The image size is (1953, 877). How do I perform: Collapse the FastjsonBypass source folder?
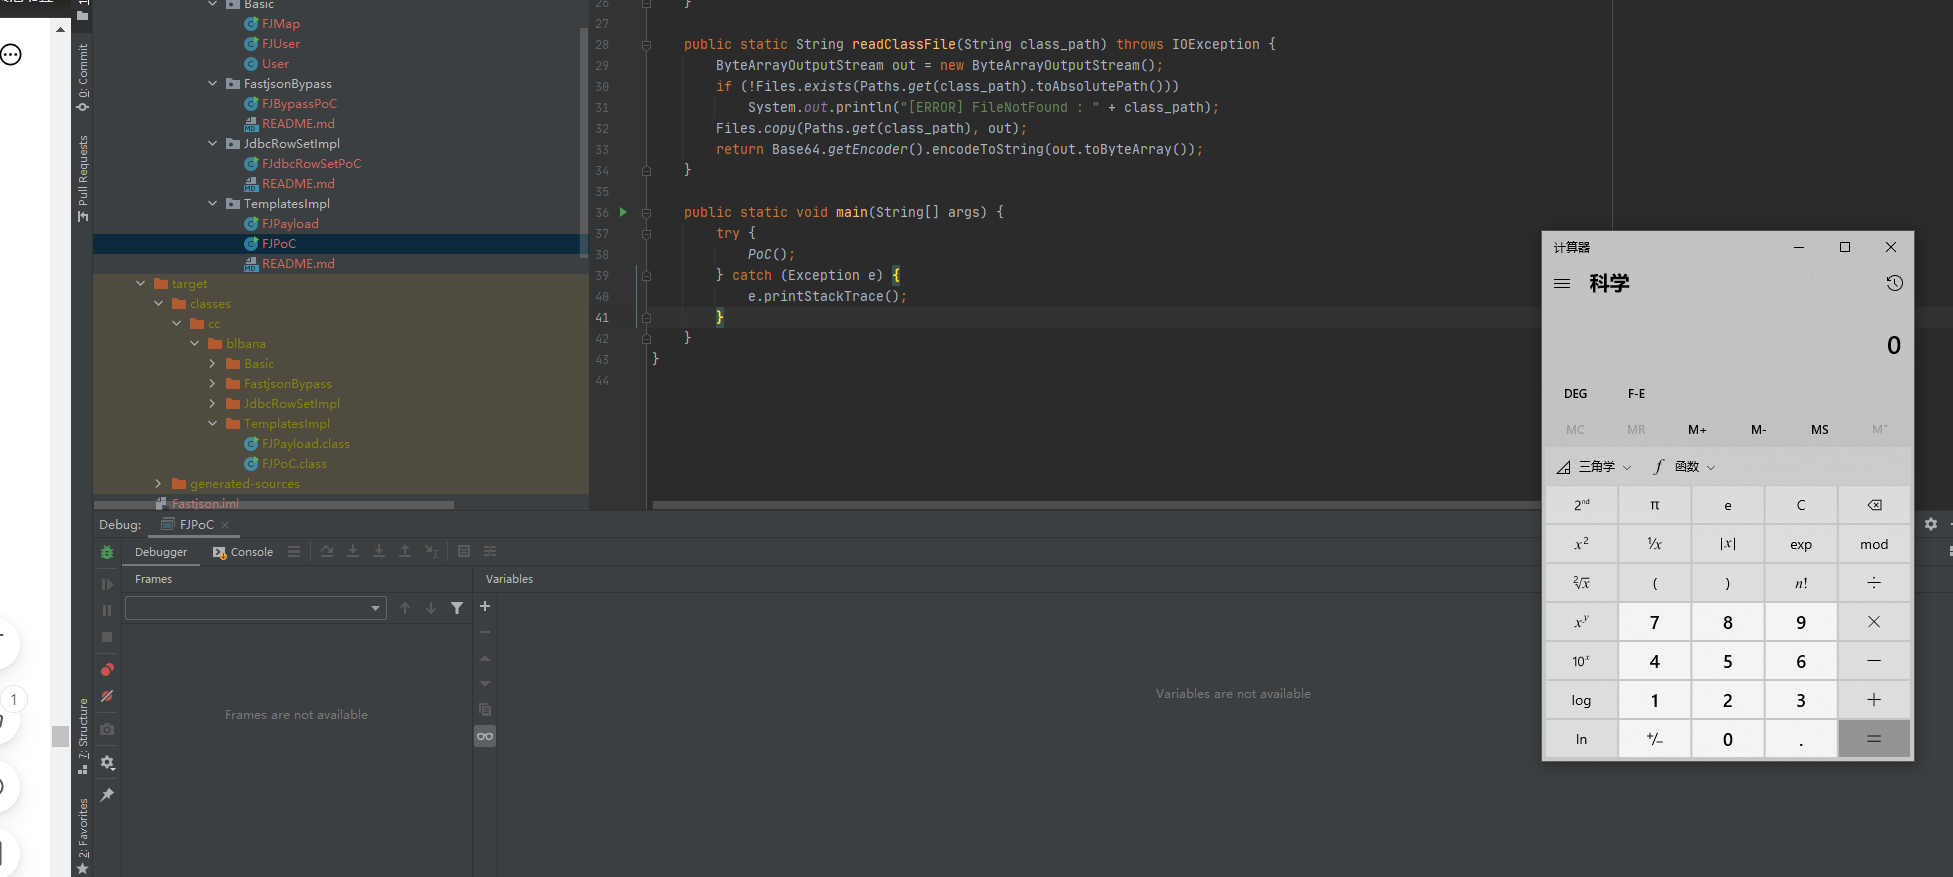[x=212, y=84]
